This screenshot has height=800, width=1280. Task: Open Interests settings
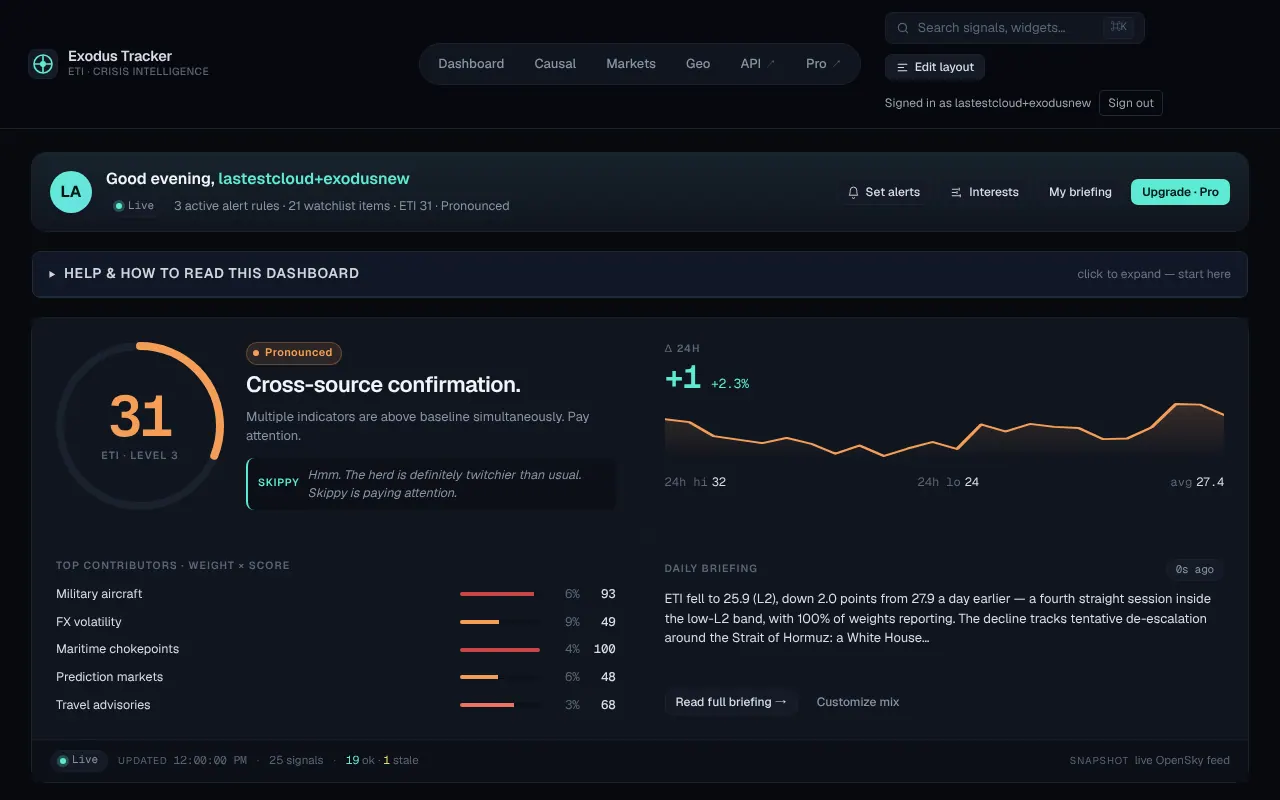[985, 192]
